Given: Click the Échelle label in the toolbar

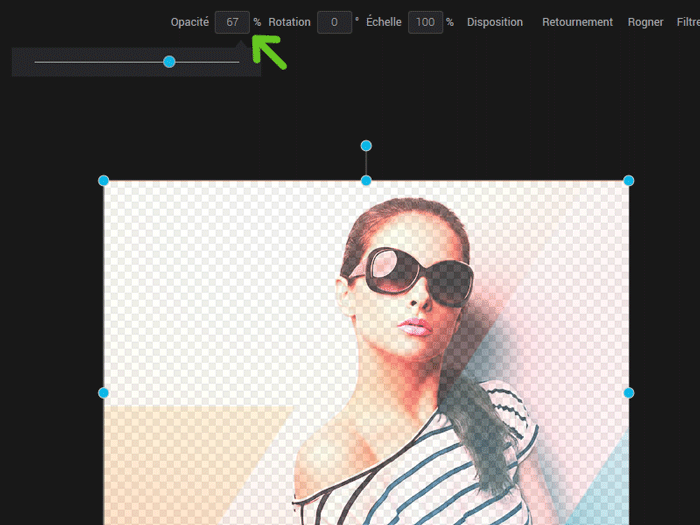Looking at the screenshot, I should [x=384, y=22].
